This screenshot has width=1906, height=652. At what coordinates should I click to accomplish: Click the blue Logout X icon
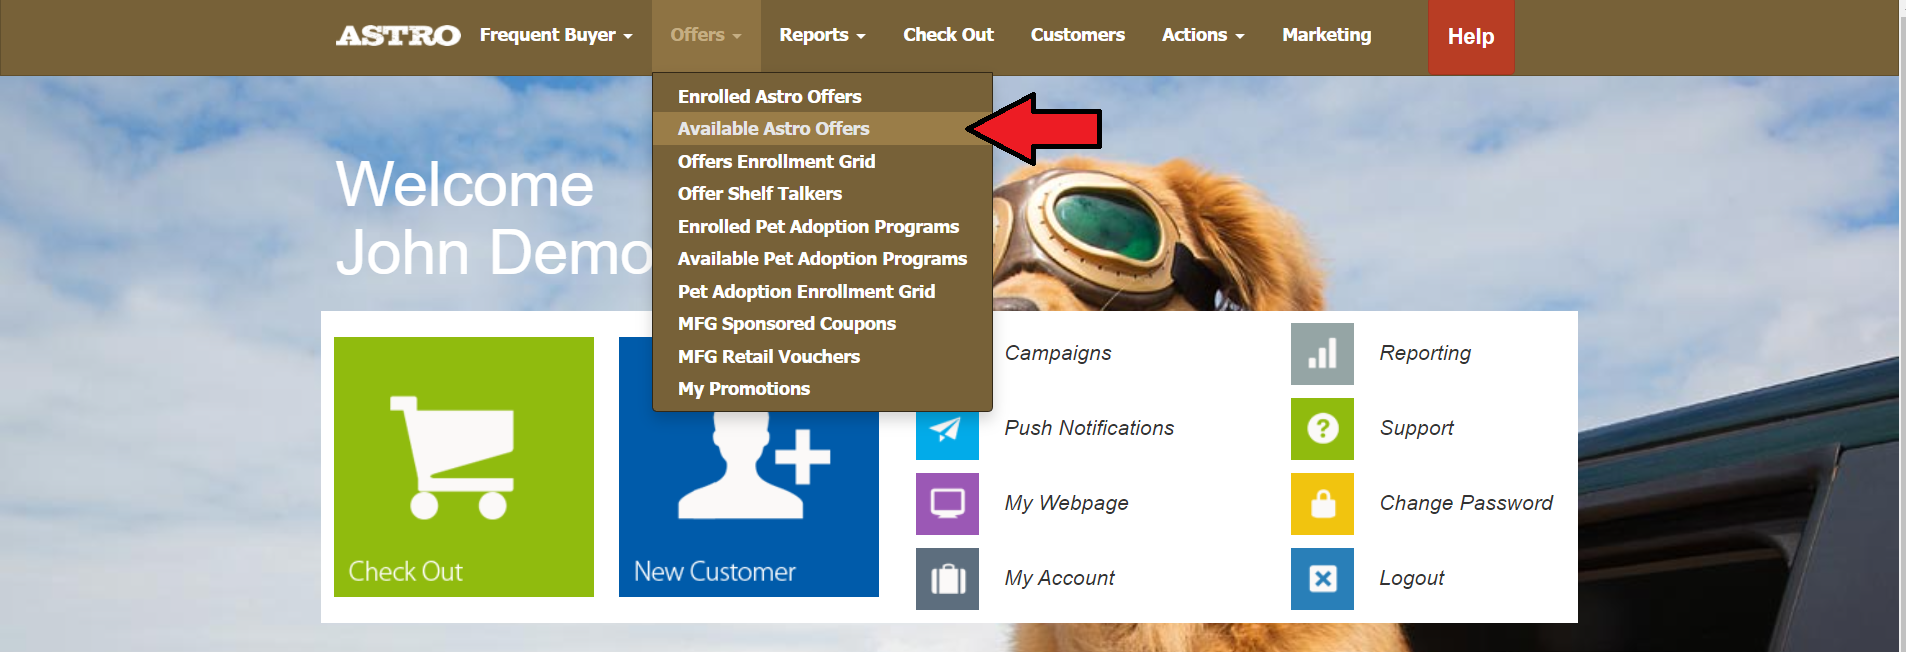coord(1321,579)
